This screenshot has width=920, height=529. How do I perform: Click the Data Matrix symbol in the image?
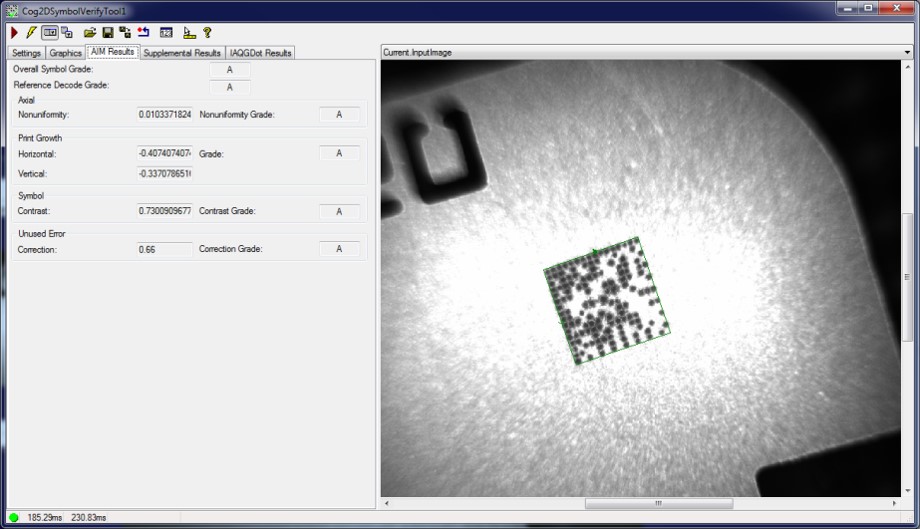(607, 300)
